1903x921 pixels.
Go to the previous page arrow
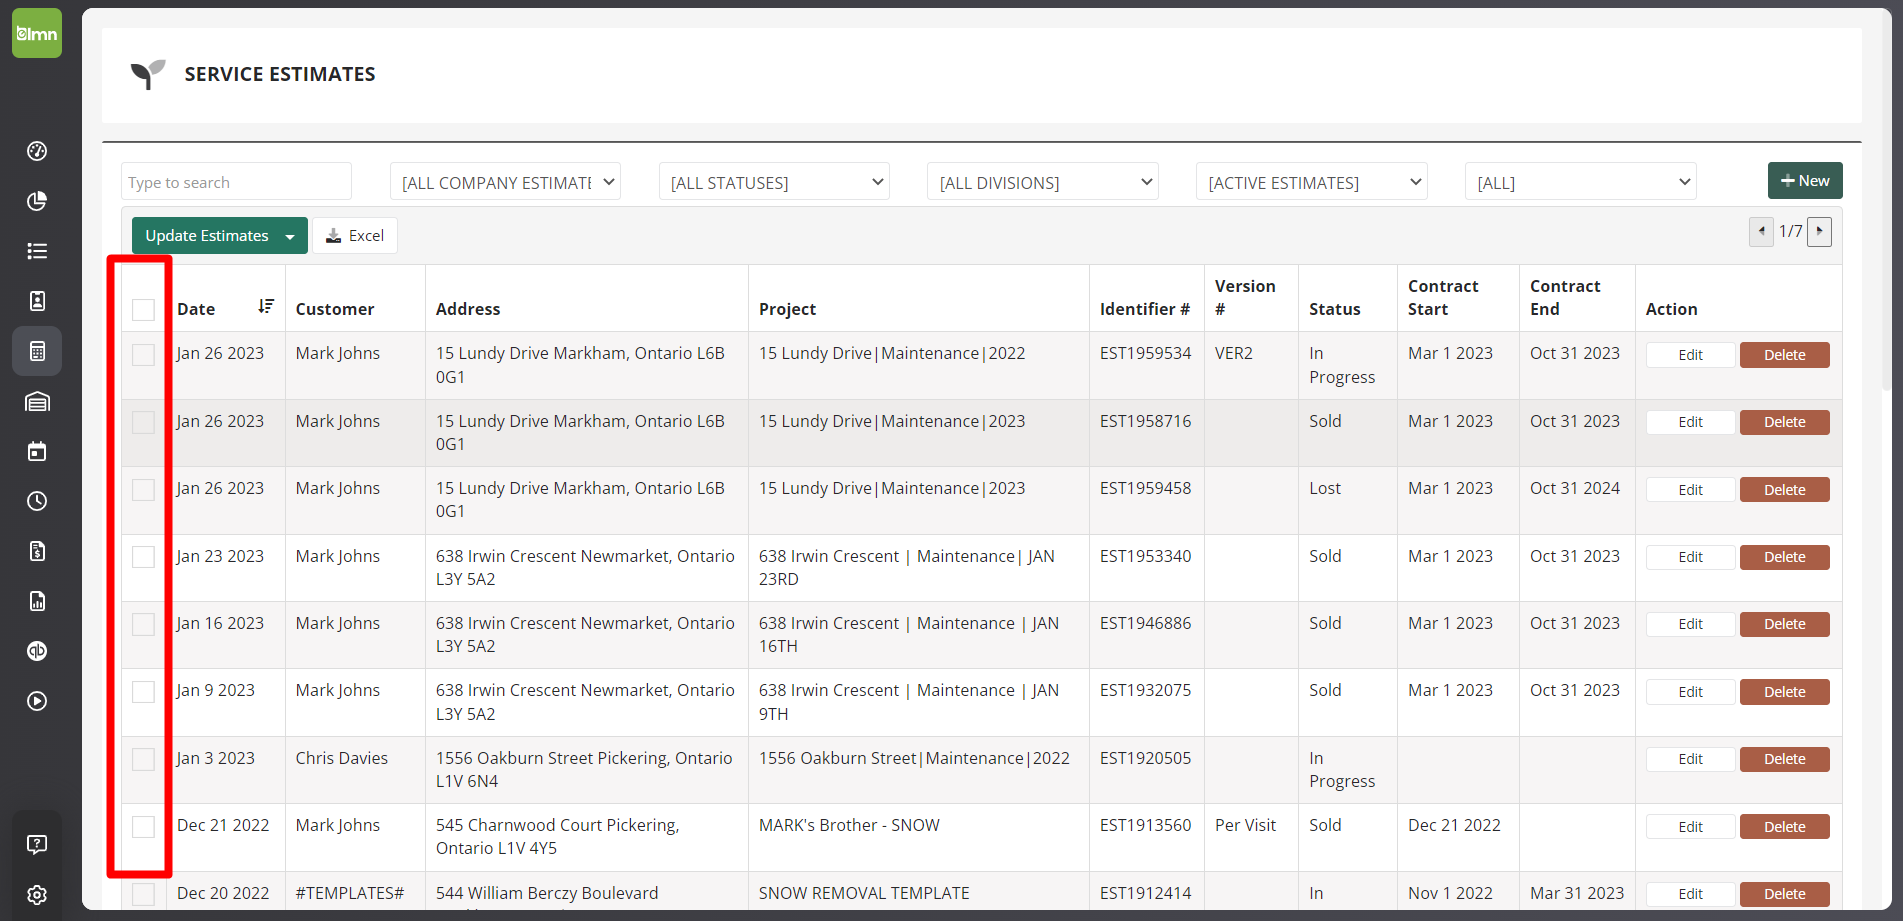1761,232
